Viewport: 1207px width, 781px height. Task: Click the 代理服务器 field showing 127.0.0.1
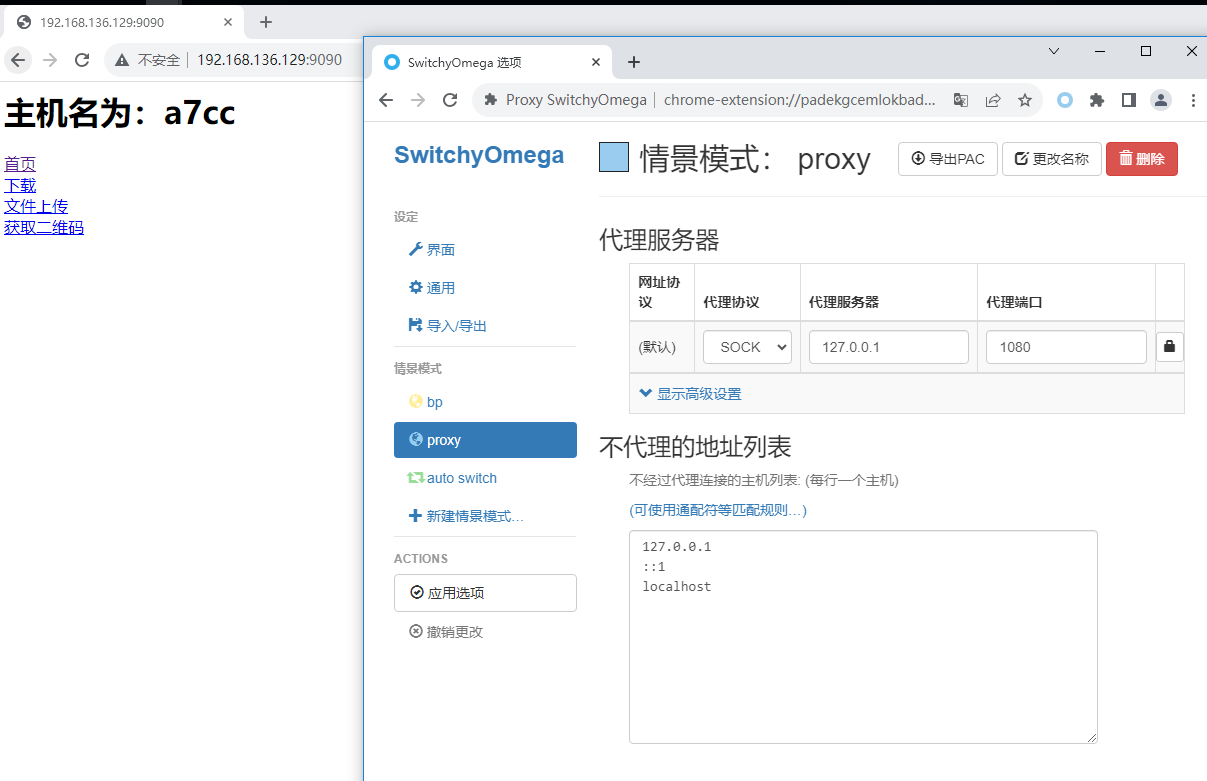pyautogui.click(x=889, y=347)
